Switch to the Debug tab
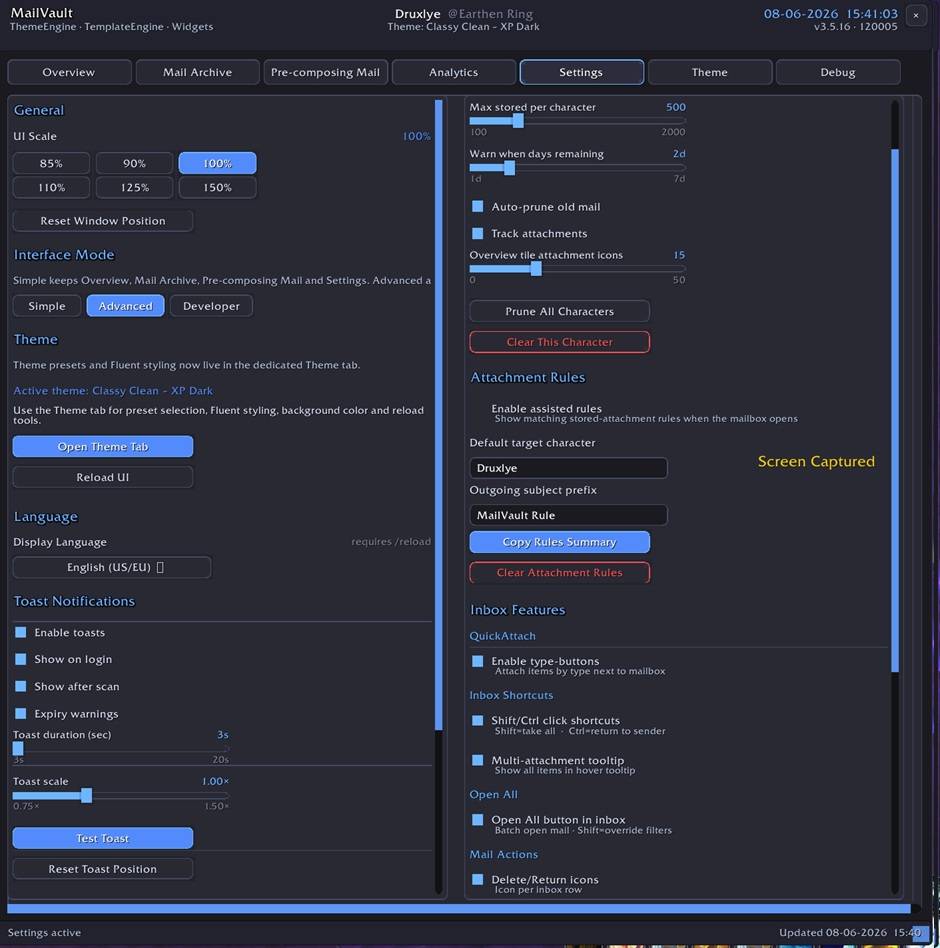The height and width of the screenshot is (948, 940). [838, 72]
